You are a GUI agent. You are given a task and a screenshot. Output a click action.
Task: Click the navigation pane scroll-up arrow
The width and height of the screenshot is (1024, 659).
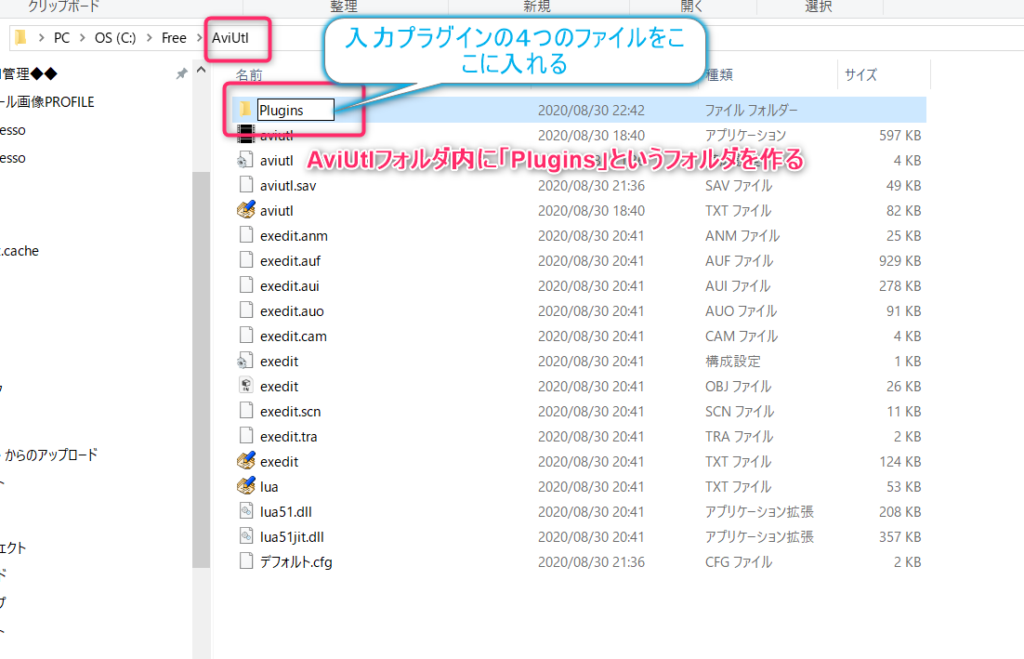pyautogui.click(x=201, y=71)
